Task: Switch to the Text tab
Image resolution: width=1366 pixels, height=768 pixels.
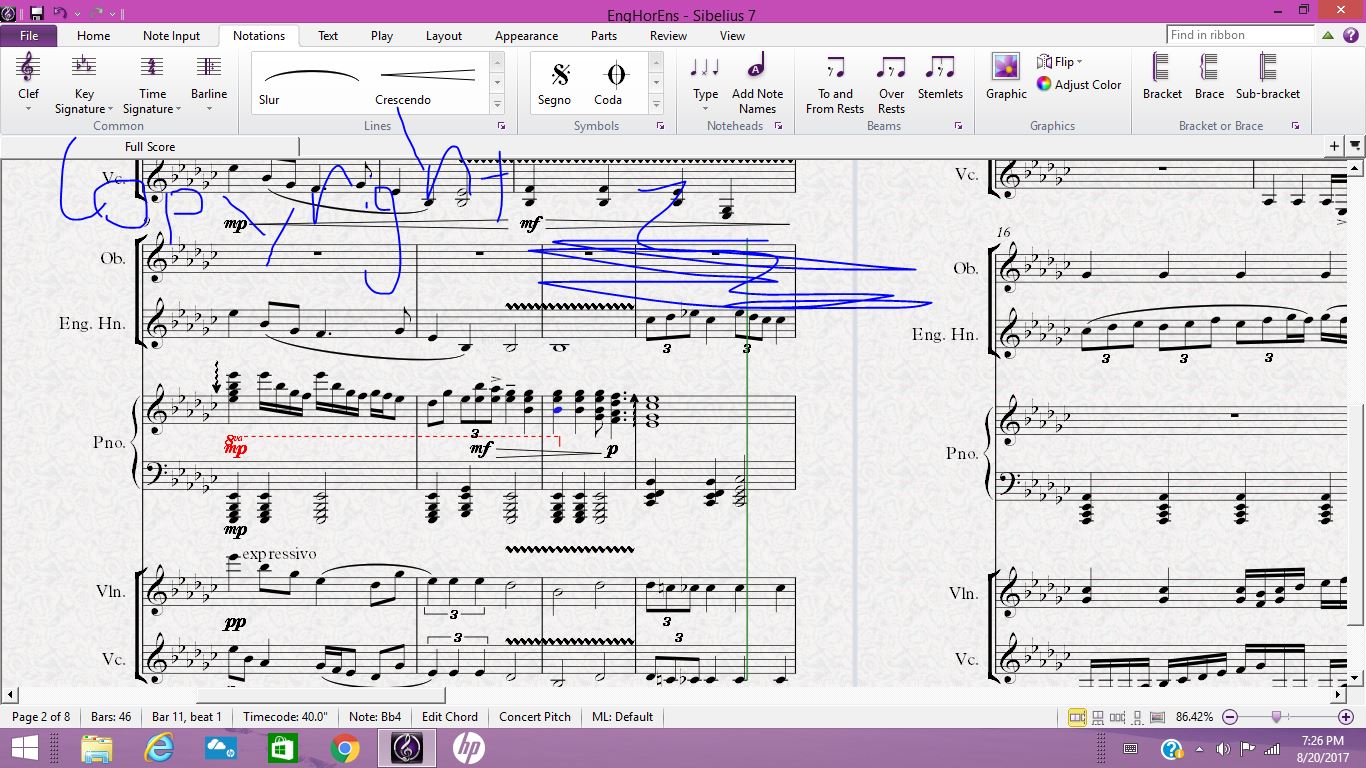Action: 328,35
